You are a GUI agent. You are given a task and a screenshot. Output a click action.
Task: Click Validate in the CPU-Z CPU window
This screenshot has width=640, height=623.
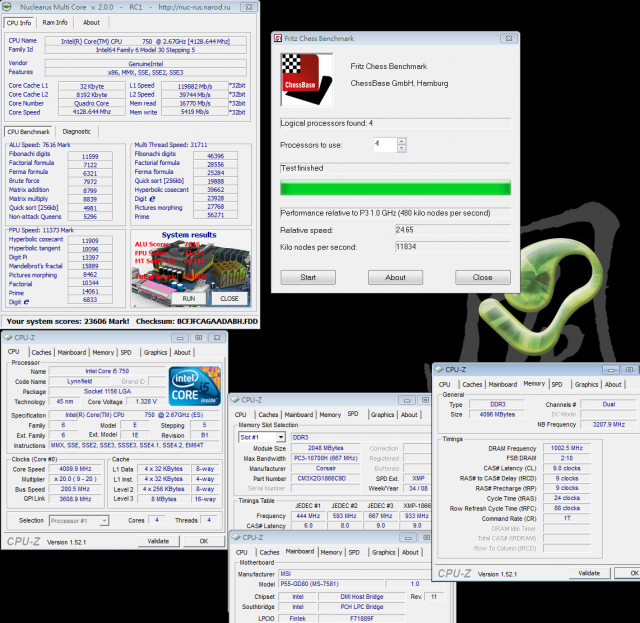158,541
